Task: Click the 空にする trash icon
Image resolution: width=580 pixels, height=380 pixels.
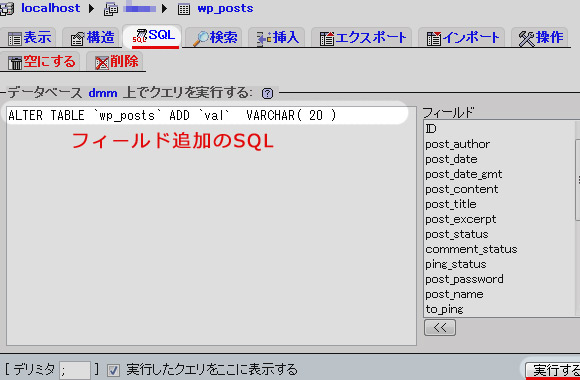Action: coord(15,63)
